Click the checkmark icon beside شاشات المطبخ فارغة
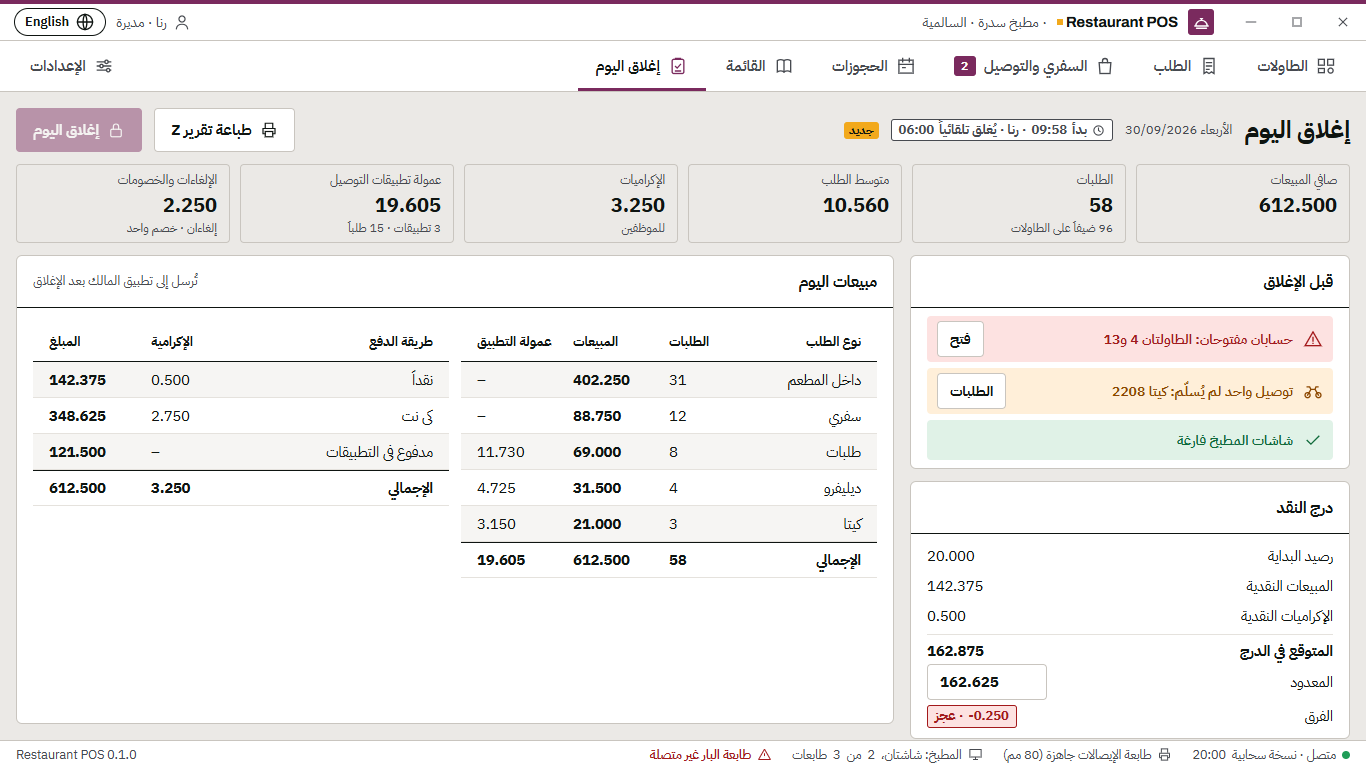 (1313, 440)
